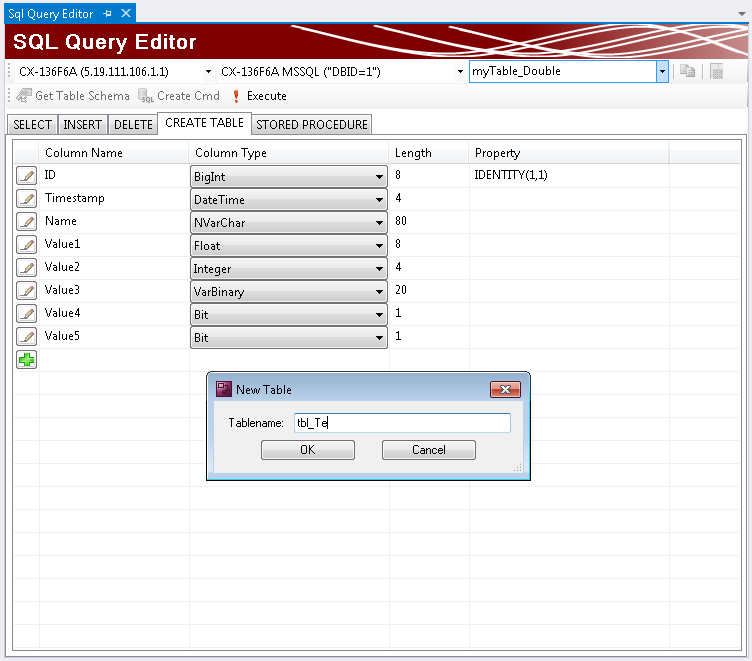Click the edit pencil icon for Value5 row
Image resolution: width=752 pixels, height=661 pixels.
(26, 337)
